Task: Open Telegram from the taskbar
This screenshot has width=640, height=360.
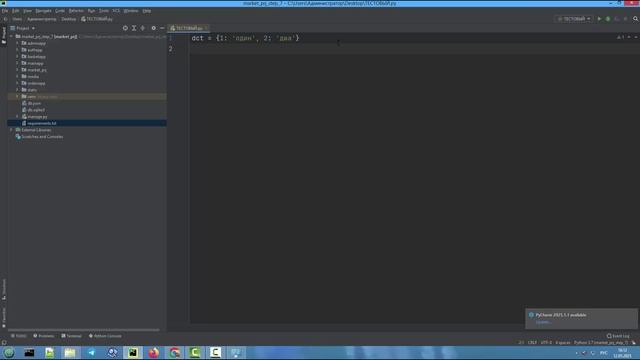Action: click(x=91, y=353)
